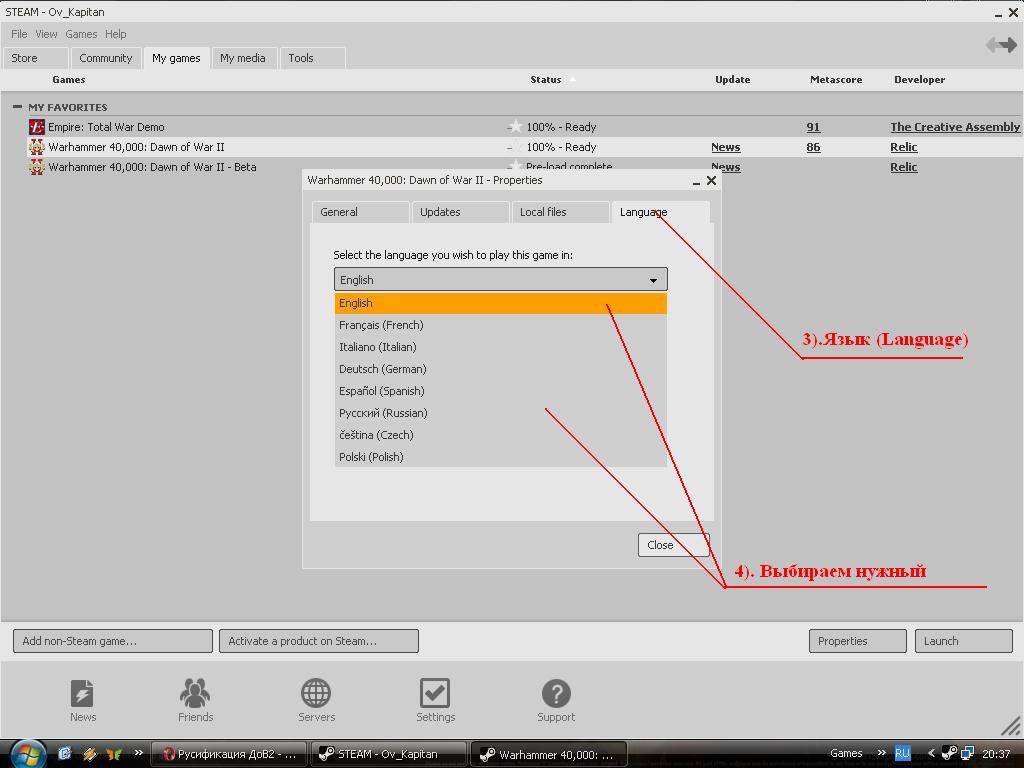Open the General tab in Properties
The height and width of the screenshot is (768, 1024).
pyautogui.click(x=360, y=212)
